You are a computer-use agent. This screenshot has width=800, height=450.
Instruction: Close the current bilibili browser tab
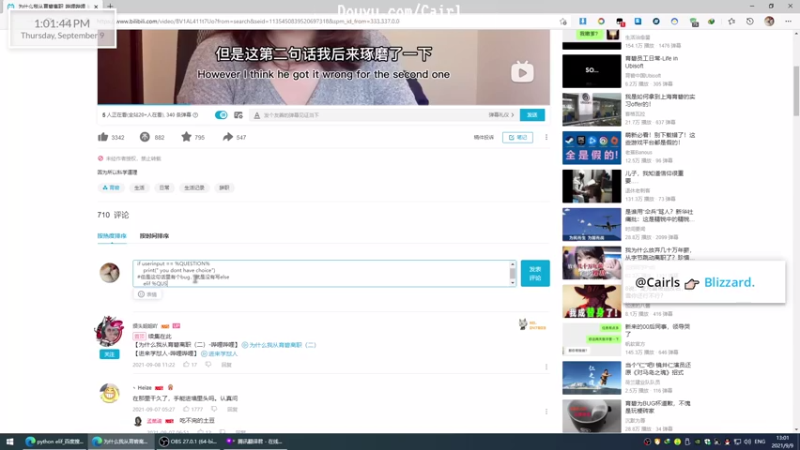[x=95, y=6]
